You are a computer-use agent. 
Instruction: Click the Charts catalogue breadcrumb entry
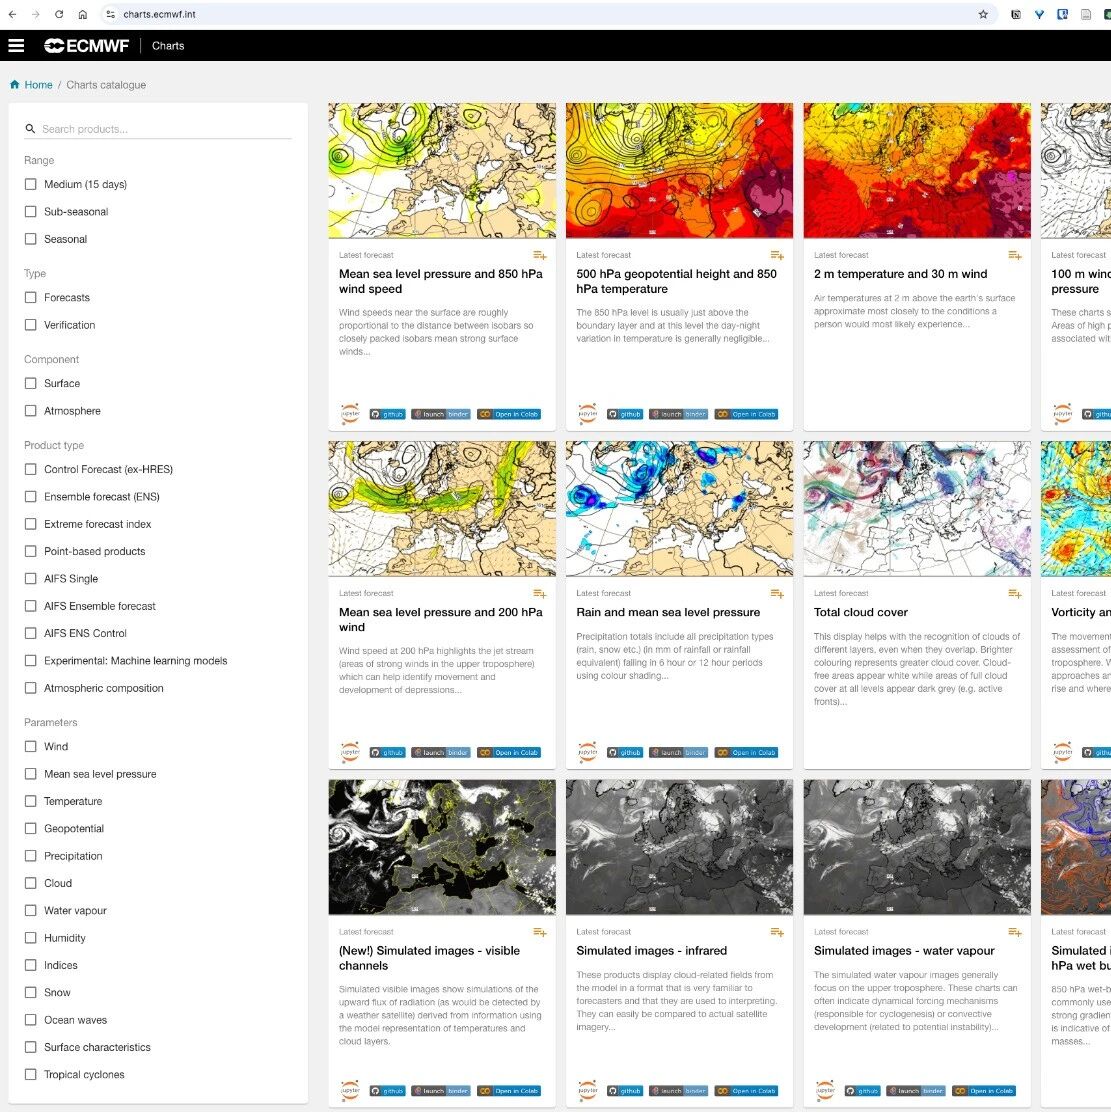coord(106,85)
